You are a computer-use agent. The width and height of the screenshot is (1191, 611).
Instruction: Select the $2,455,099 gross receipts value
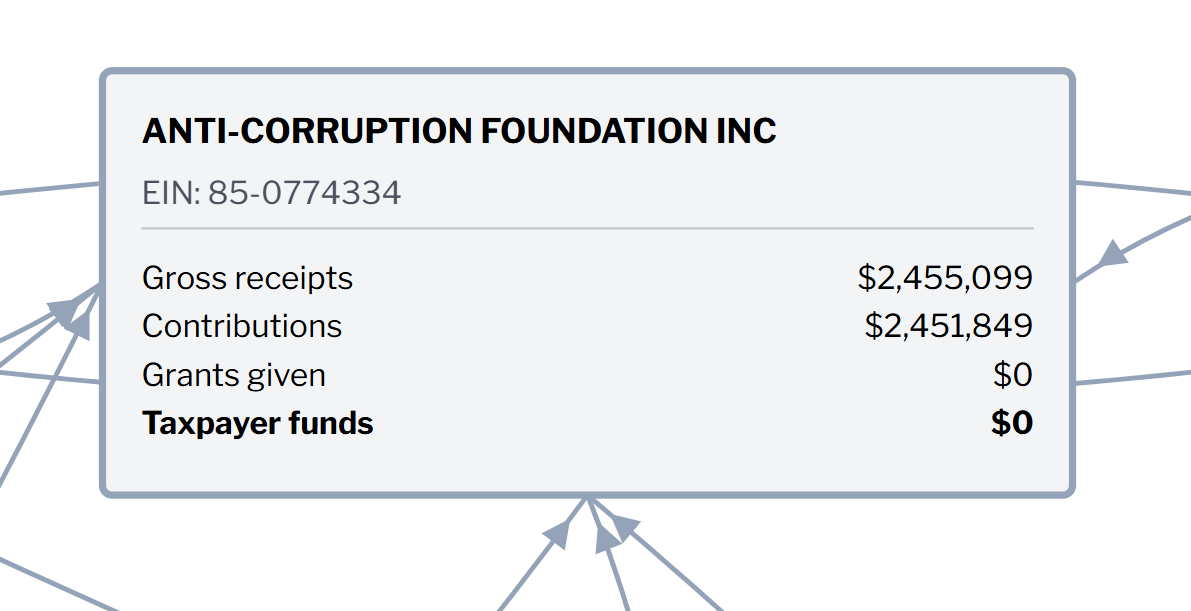pyautogui.click(x=945, y=277)
